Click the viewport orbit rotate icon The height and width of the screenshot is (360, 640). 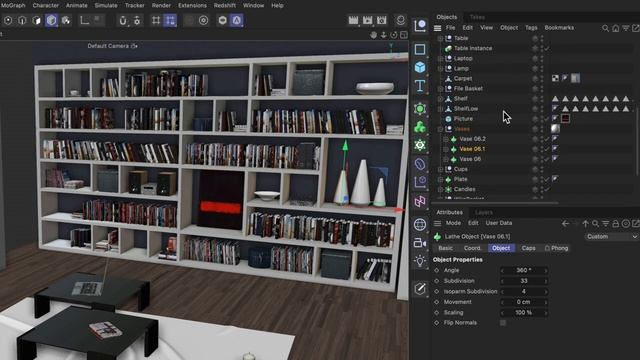point(393,35)
